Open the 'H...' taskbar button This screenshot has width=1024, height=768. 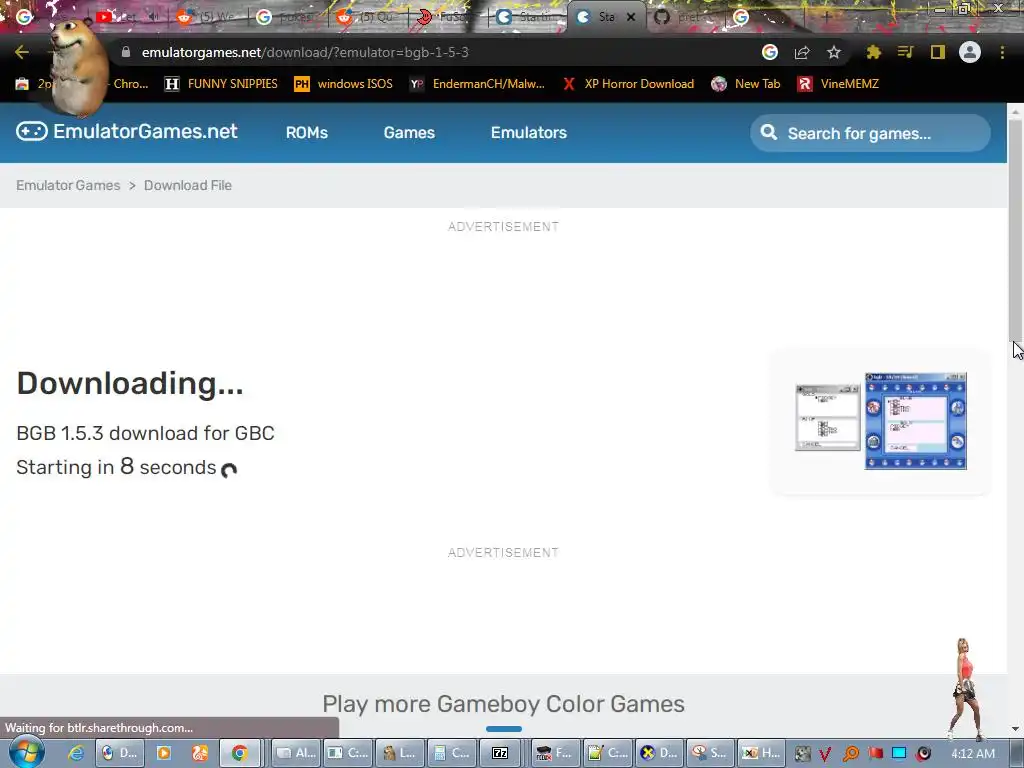pos(762,753)
